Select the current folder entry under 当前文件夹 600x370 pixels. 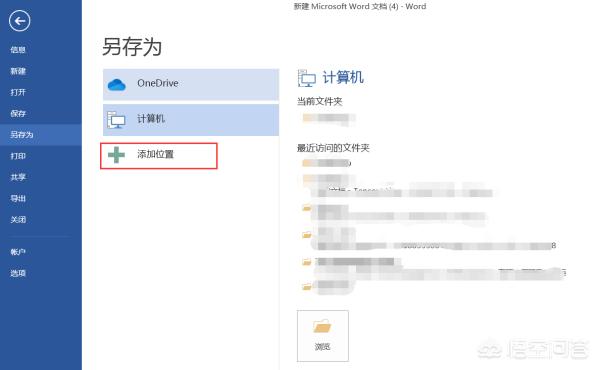coord(328,118)
